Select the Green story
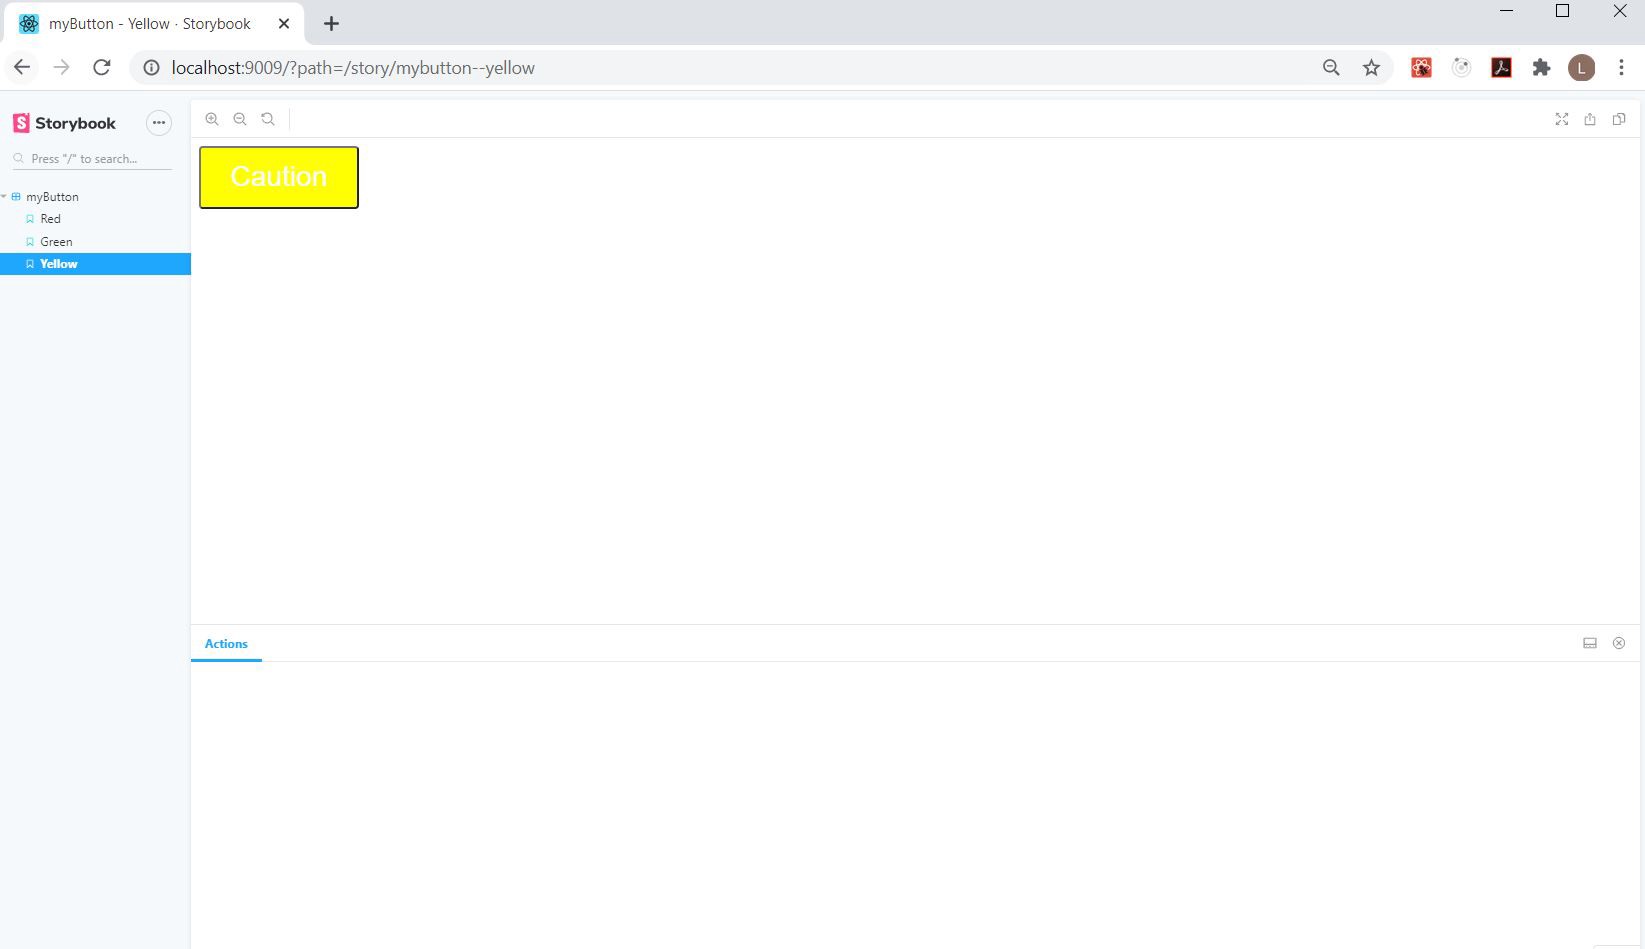 (56, 241)
